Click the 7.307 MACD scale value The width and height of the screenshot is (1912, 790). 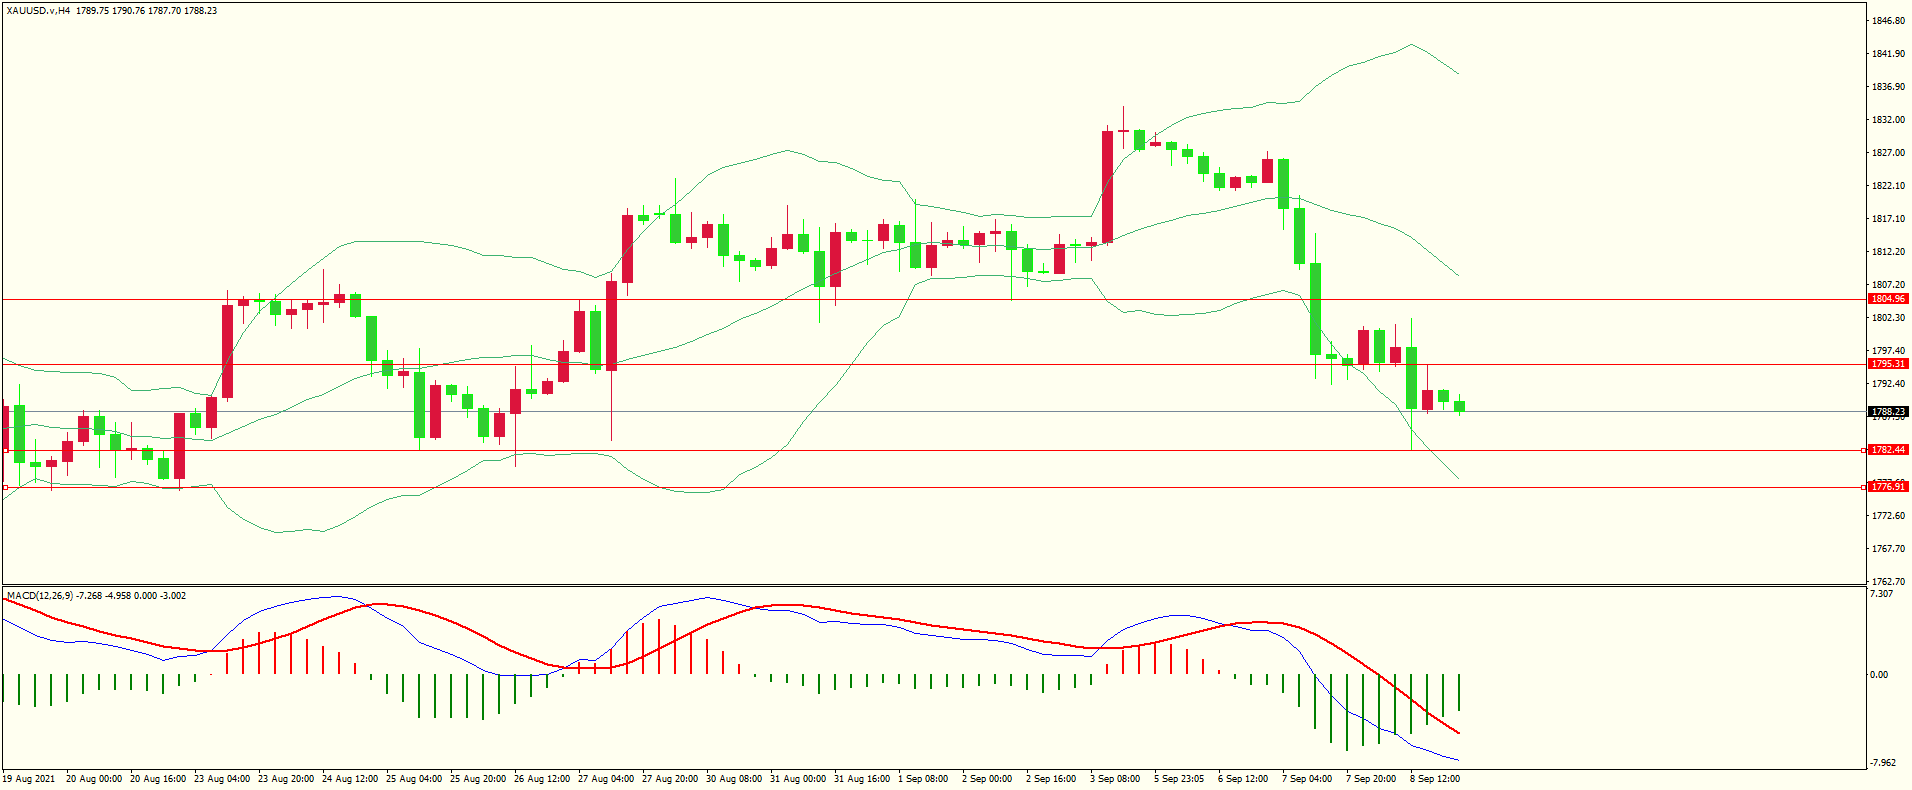[x=1881, y=594]
